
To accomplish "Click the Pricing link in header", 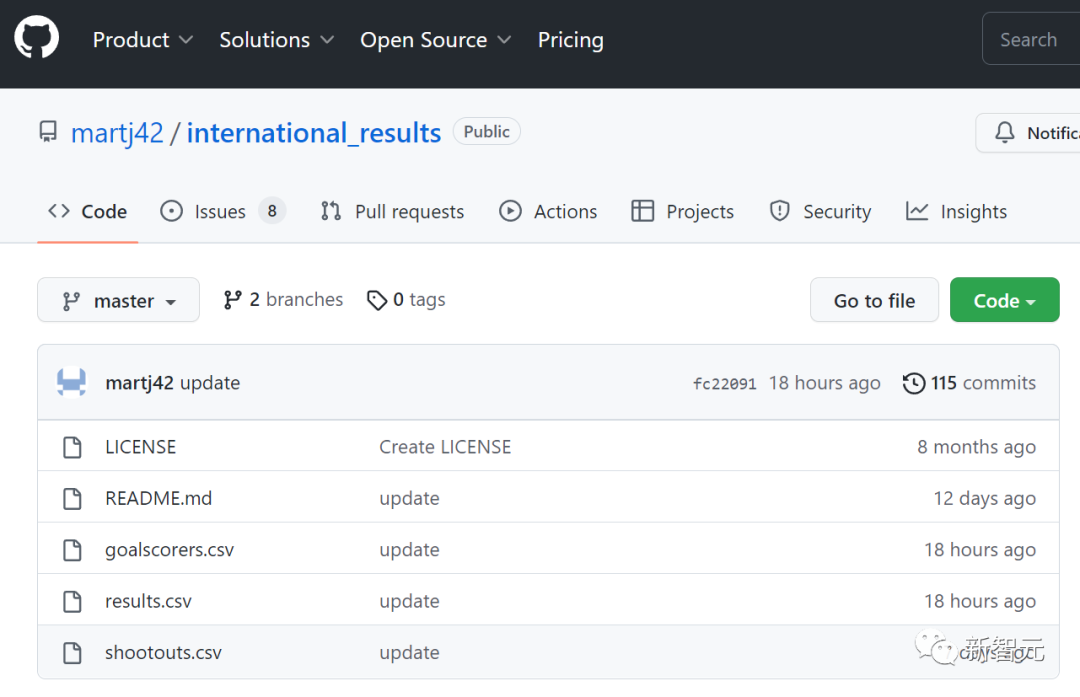I will point(570,40).
